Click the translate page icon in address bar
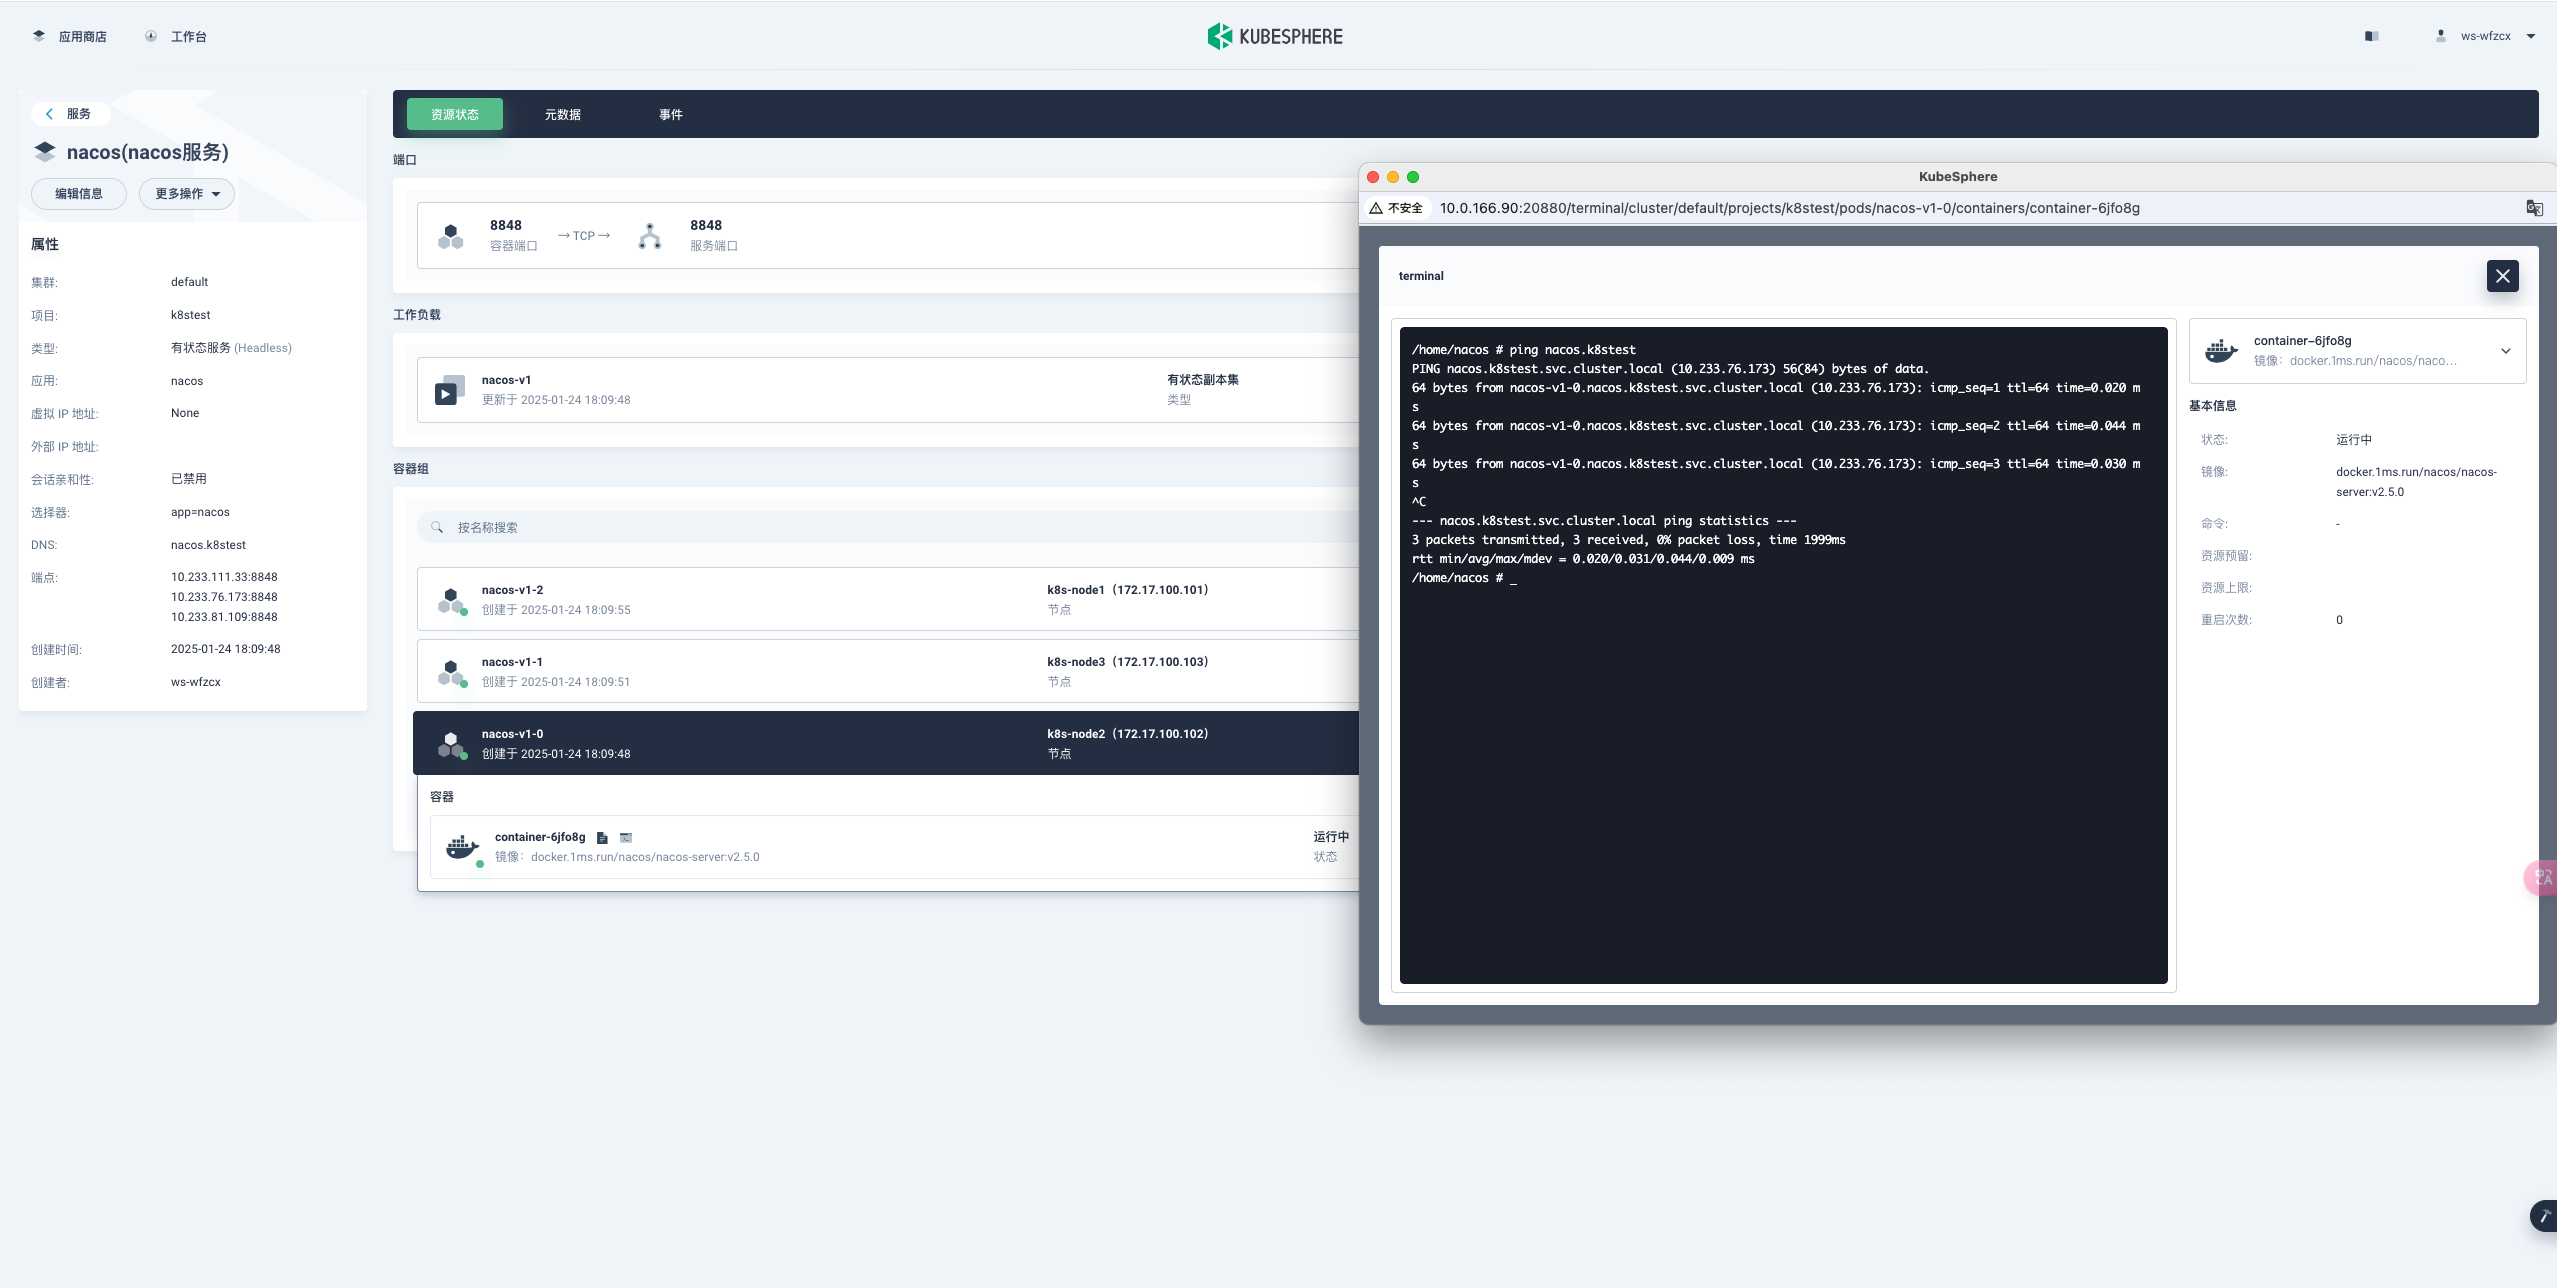 click(2535, 208)
